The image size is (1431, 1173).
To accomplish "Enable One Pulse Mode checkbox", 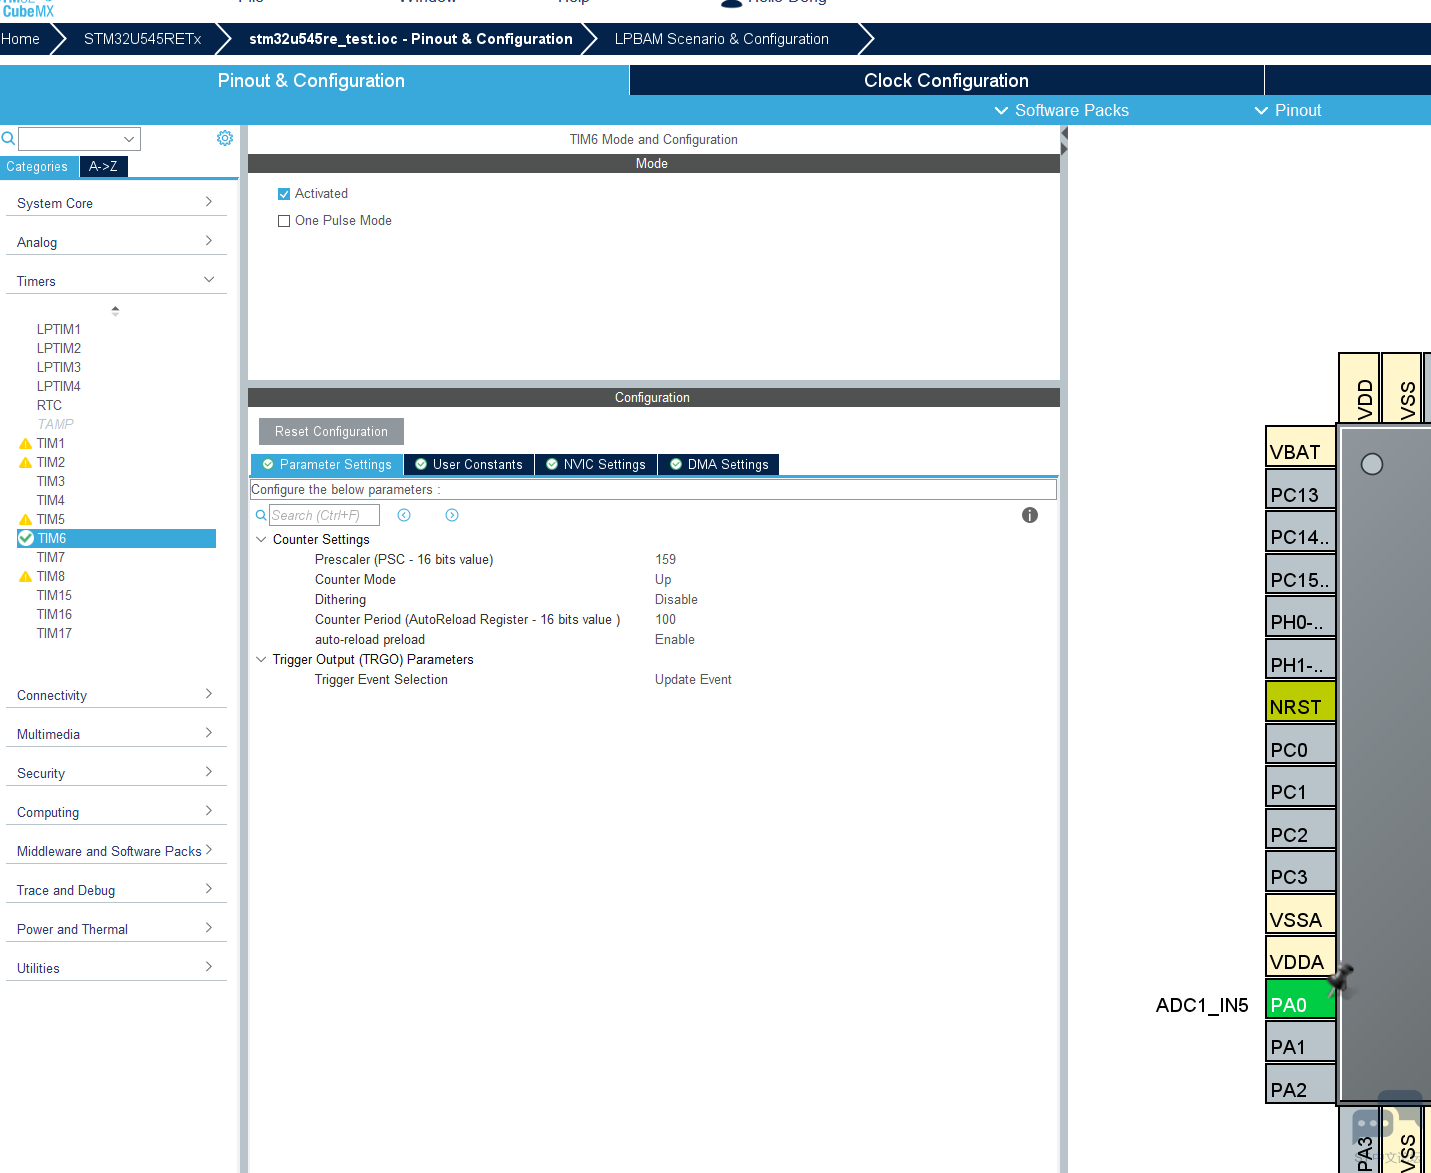I will point(284,221).
